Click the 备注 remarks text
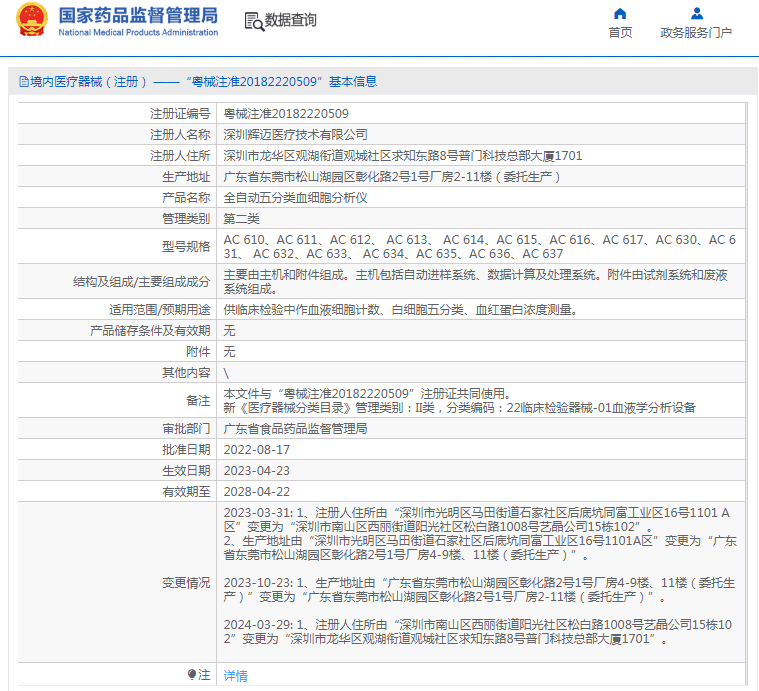This screenshot has height=691, width=759. pyautogui.click(x=459, y=401)
